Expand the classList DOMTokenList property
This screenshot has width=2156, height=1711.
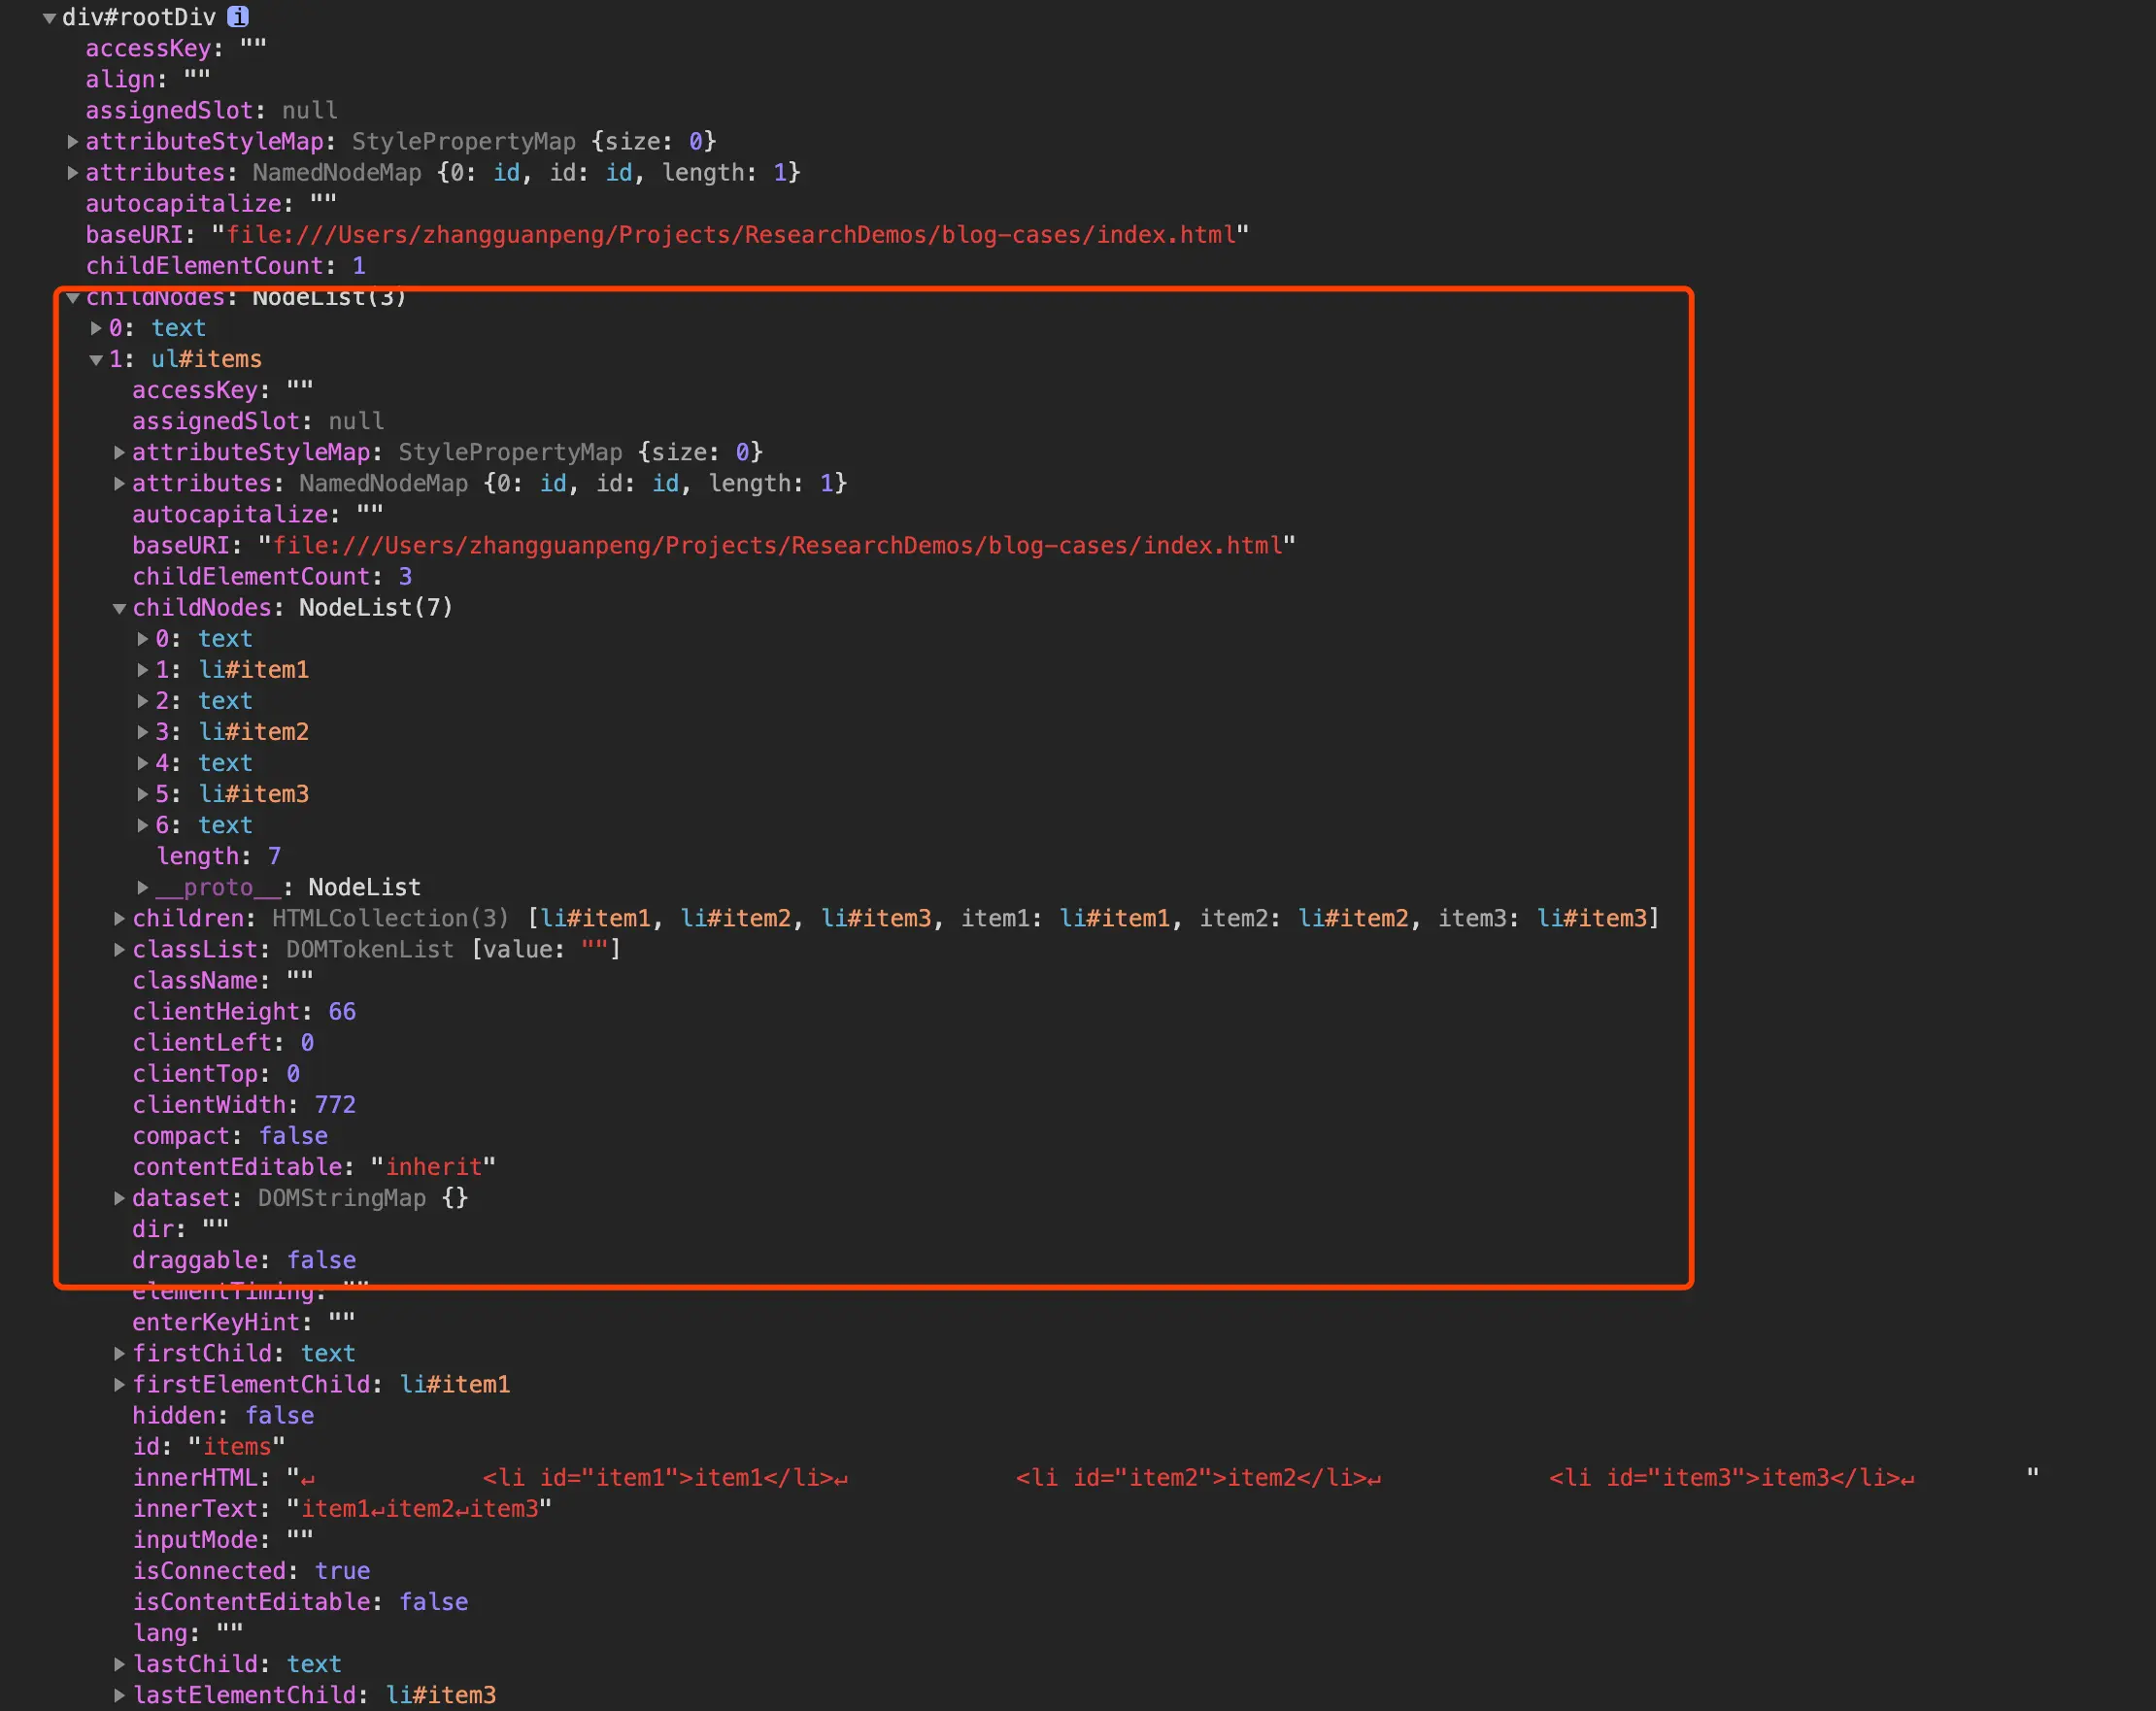119,949
